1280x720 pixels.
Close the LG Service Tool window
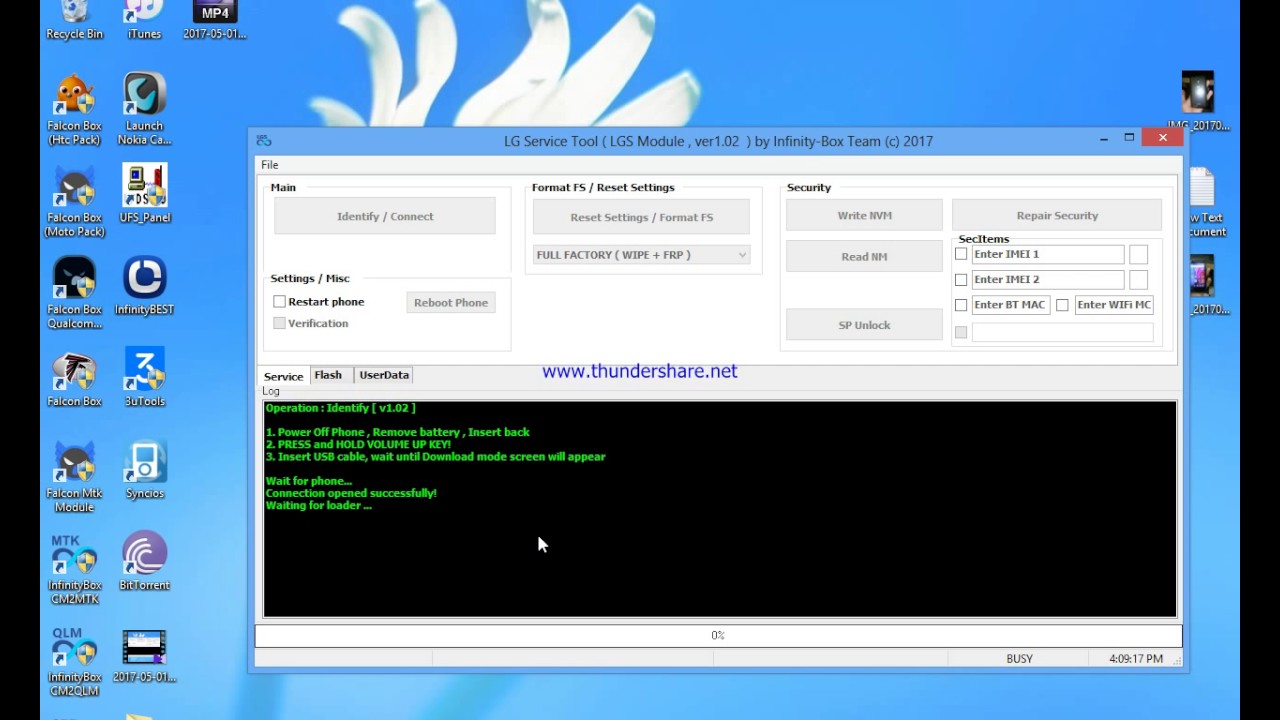tap(1162, 138)
